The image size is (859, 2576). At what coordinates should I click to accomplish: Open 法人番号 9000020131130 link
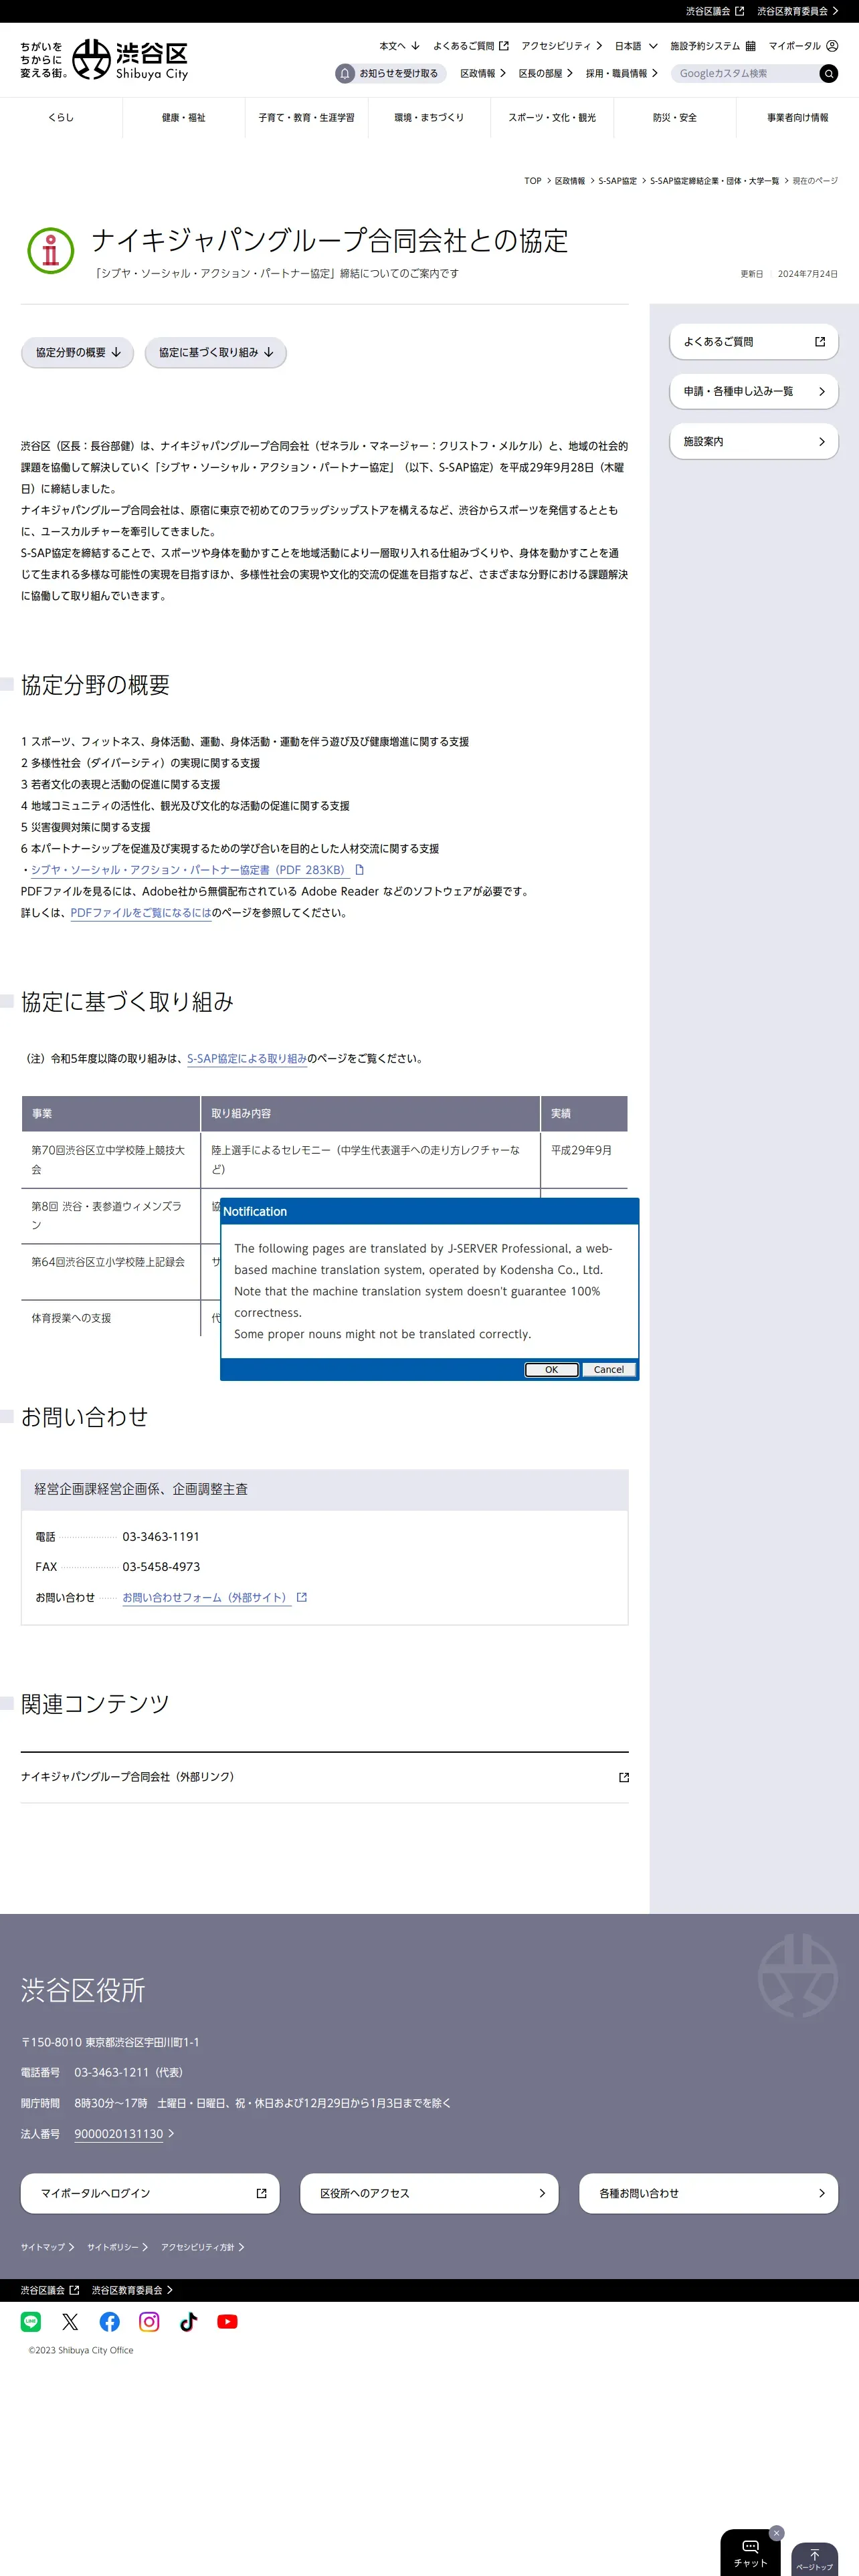pyautogui.click(x=119, y=2134)
